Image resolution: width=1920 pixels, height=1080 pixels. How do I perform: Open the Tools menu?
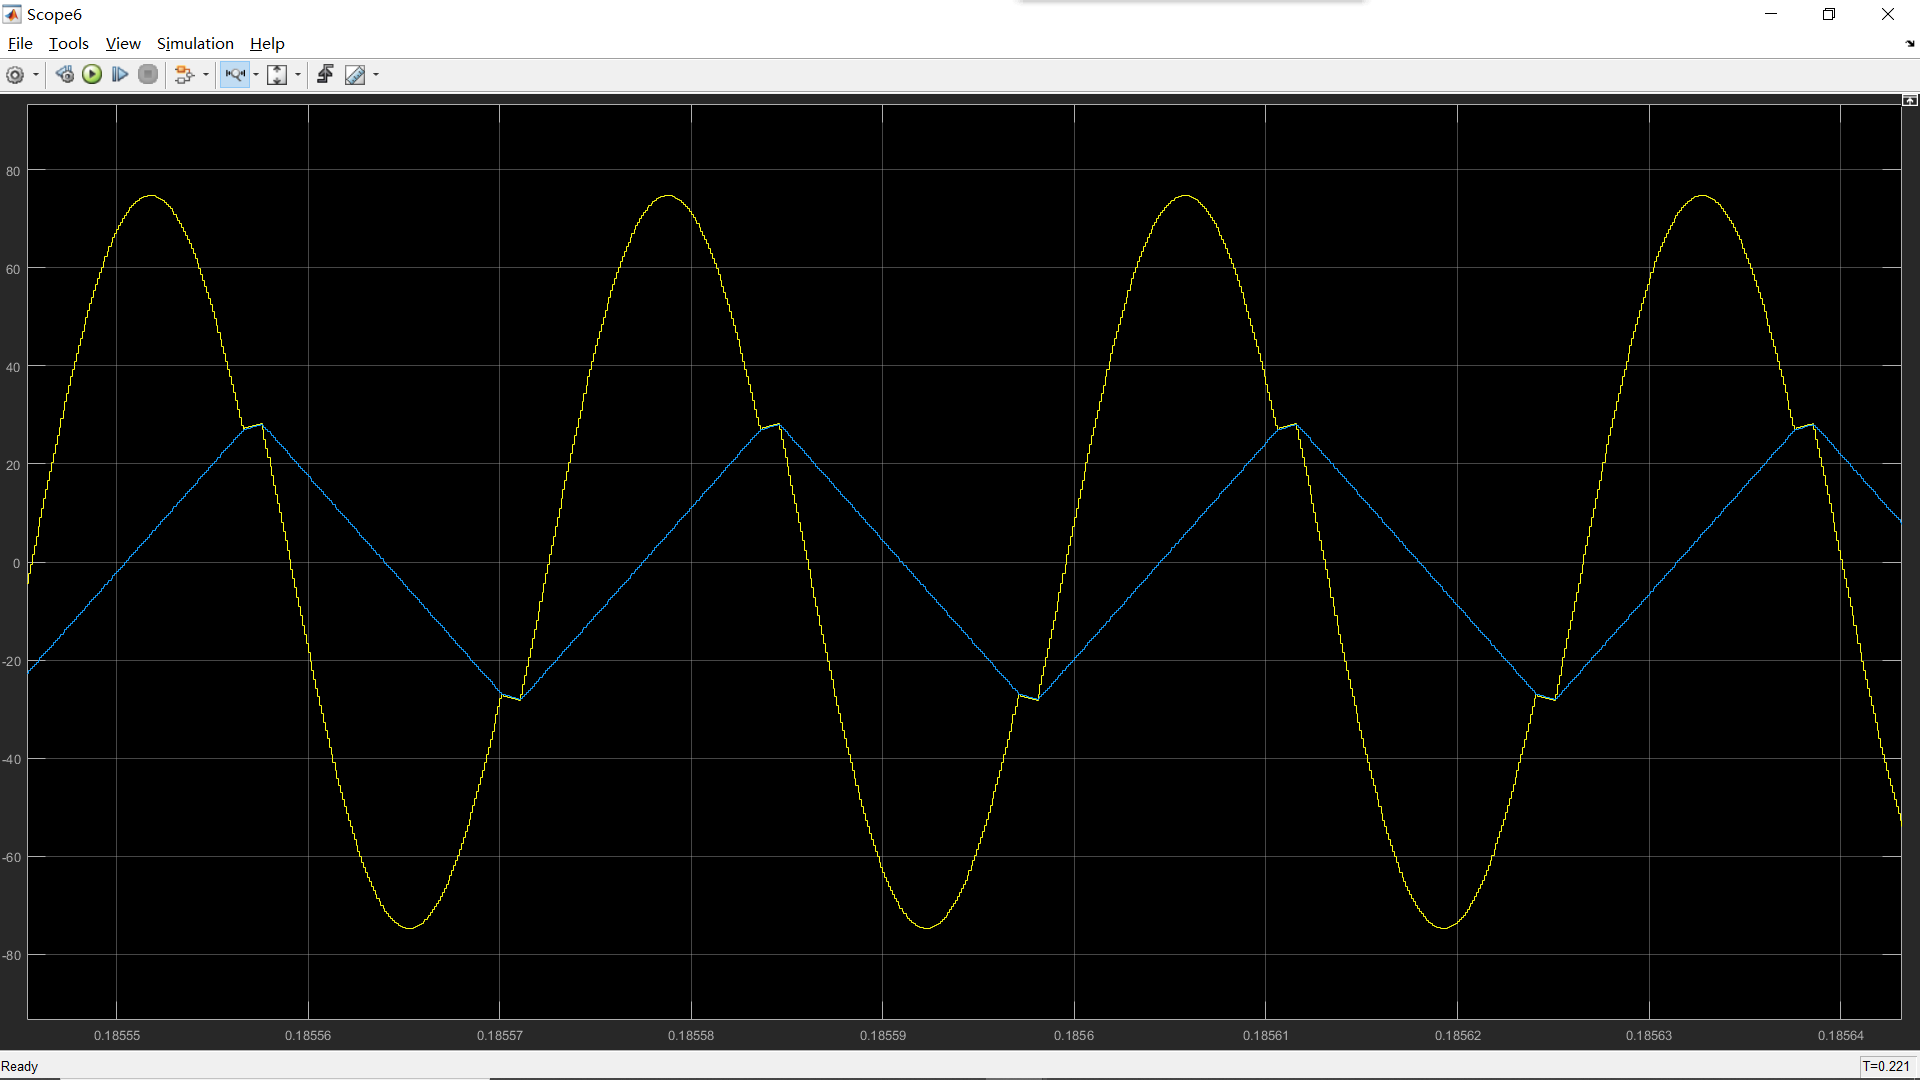69,44
